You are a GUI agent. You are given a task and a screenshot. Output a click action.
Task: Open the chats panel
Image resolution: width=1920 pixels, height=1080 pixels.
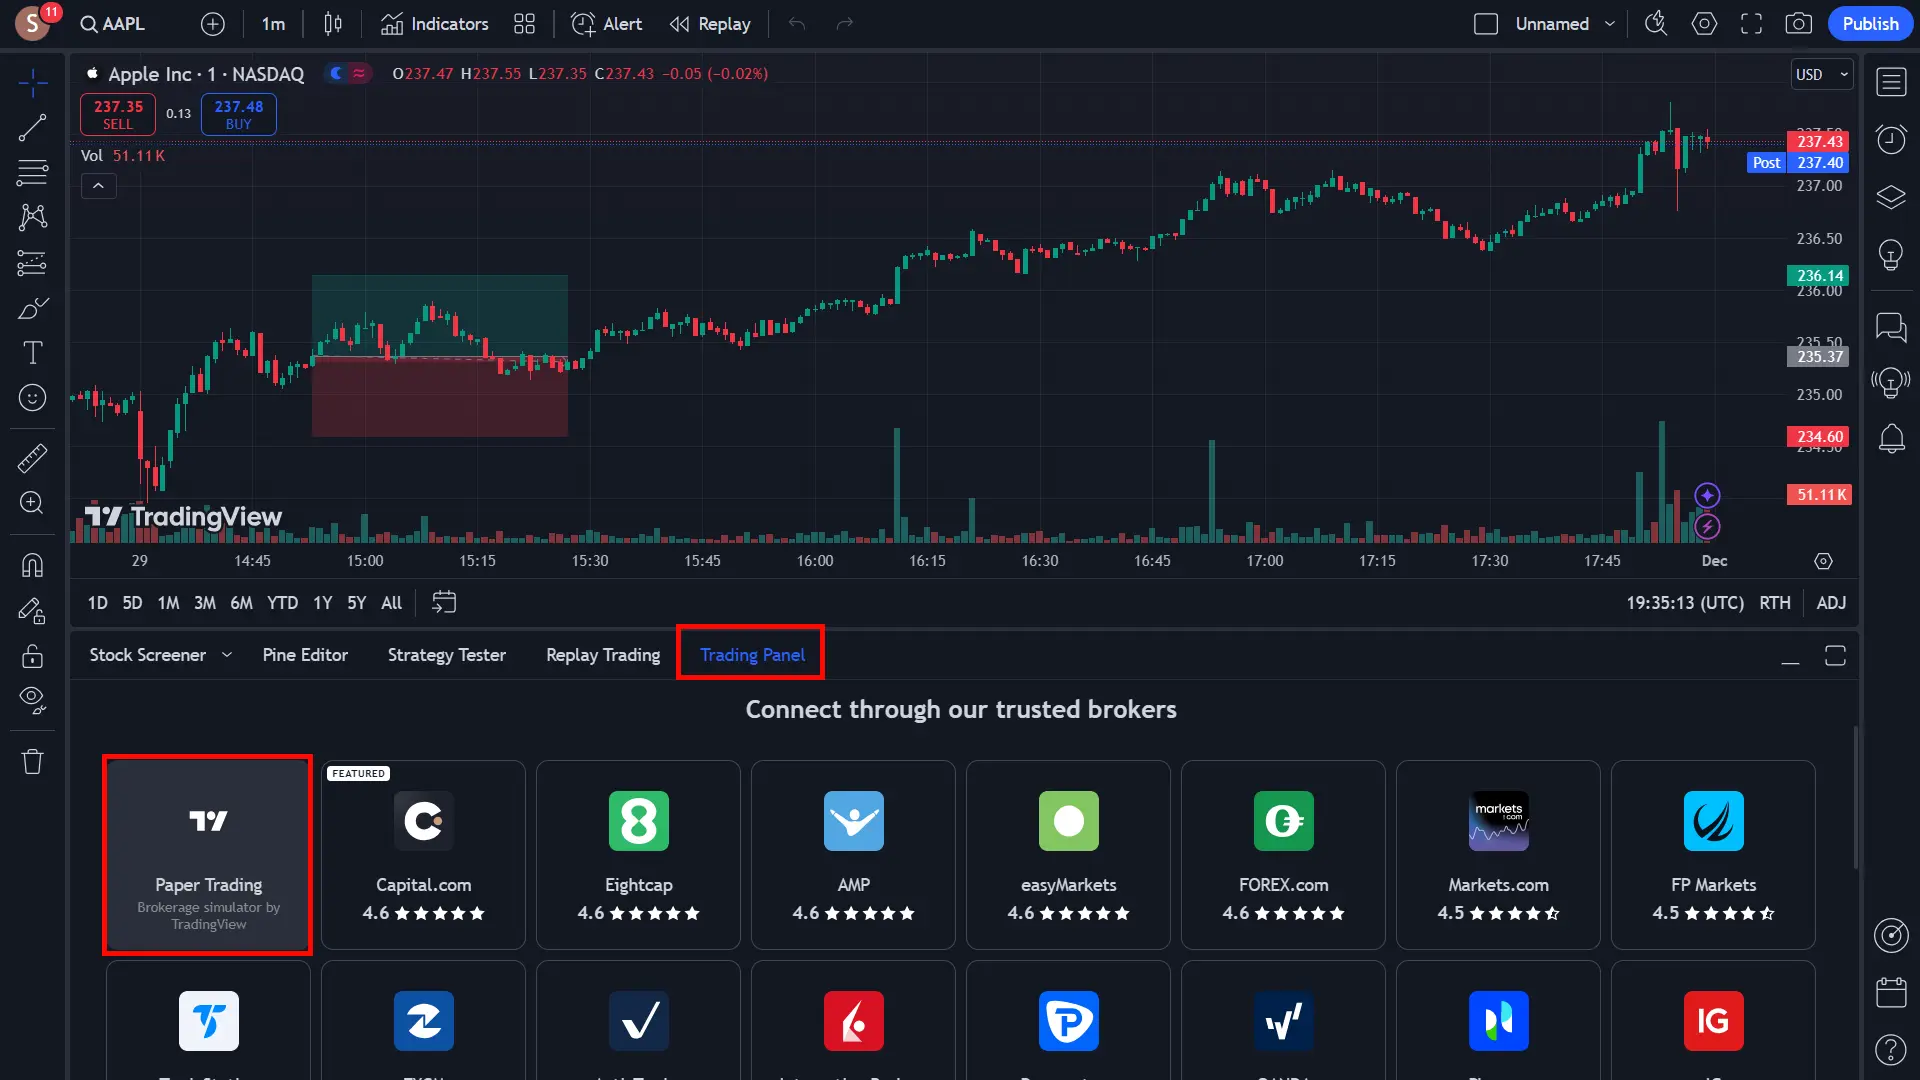(1891, 326)
